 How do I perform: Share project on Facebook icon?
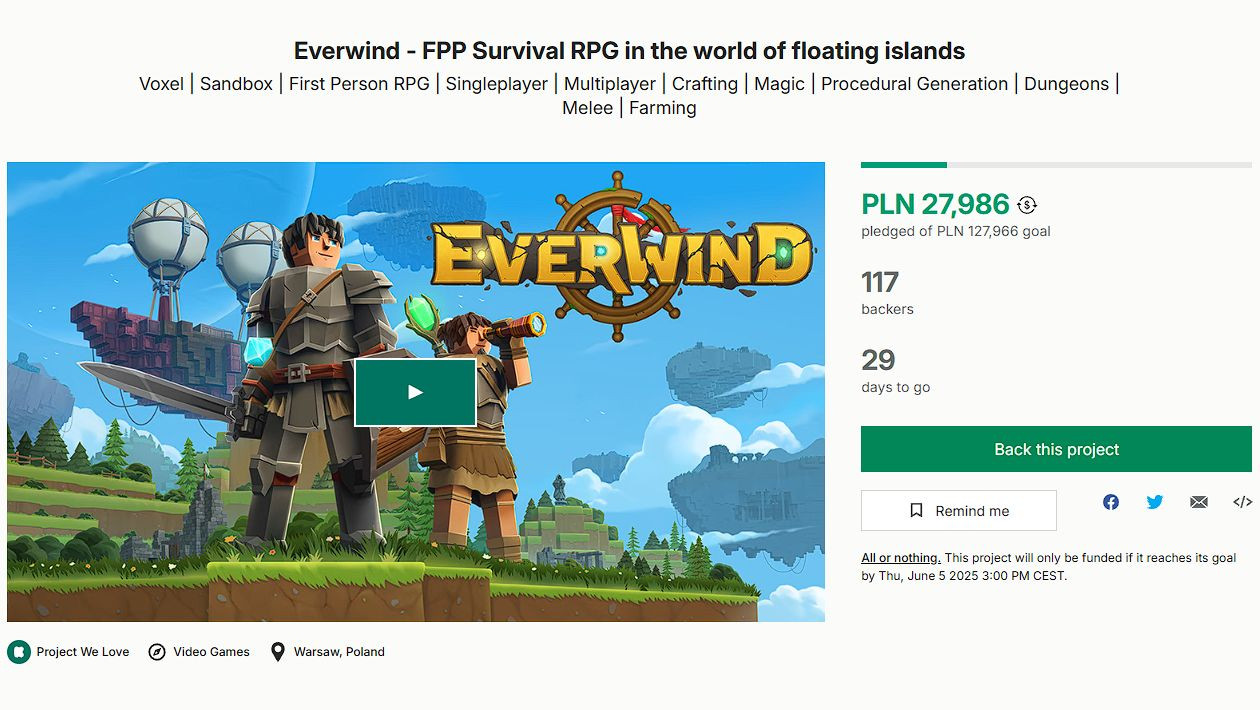point(1111,502)
